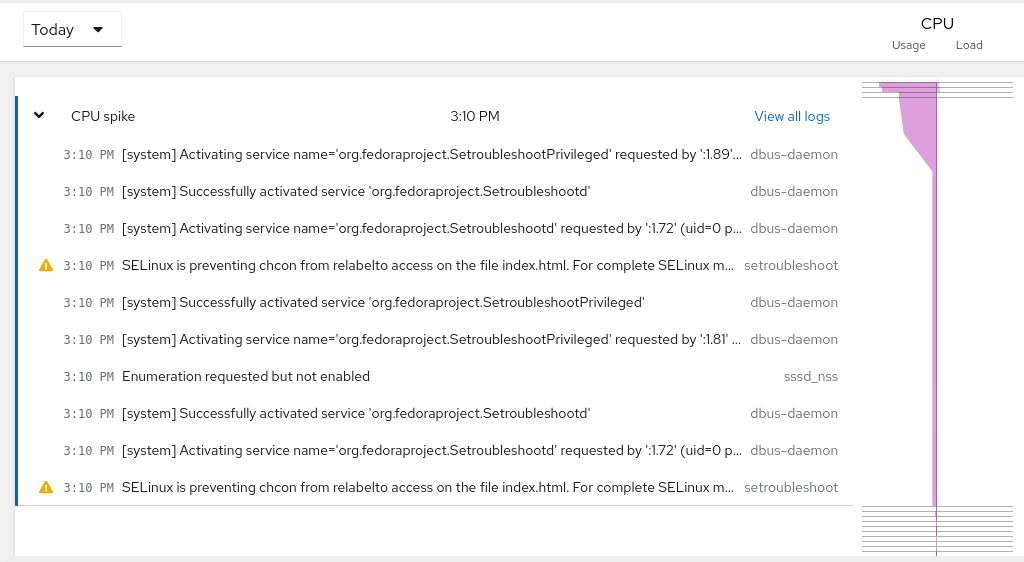
Task: Click the CPU Usage column label
Action: [908, 45]
